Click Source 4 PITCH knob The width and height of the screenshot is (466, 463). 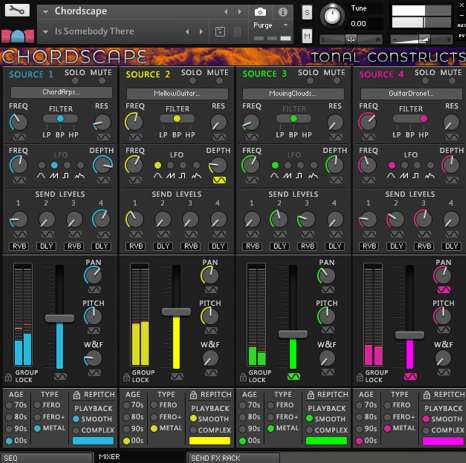pos(442,316)
